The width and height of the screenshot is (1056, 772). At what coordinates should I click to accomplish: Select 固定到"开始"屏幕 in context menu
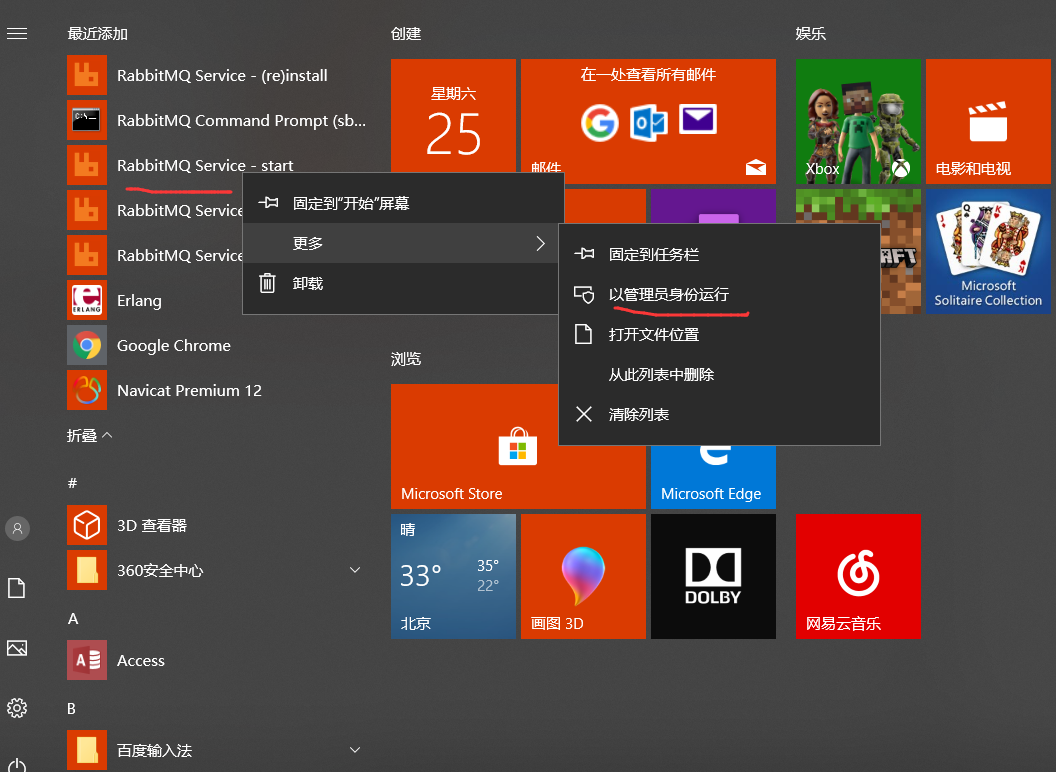(x=403, y=203)
